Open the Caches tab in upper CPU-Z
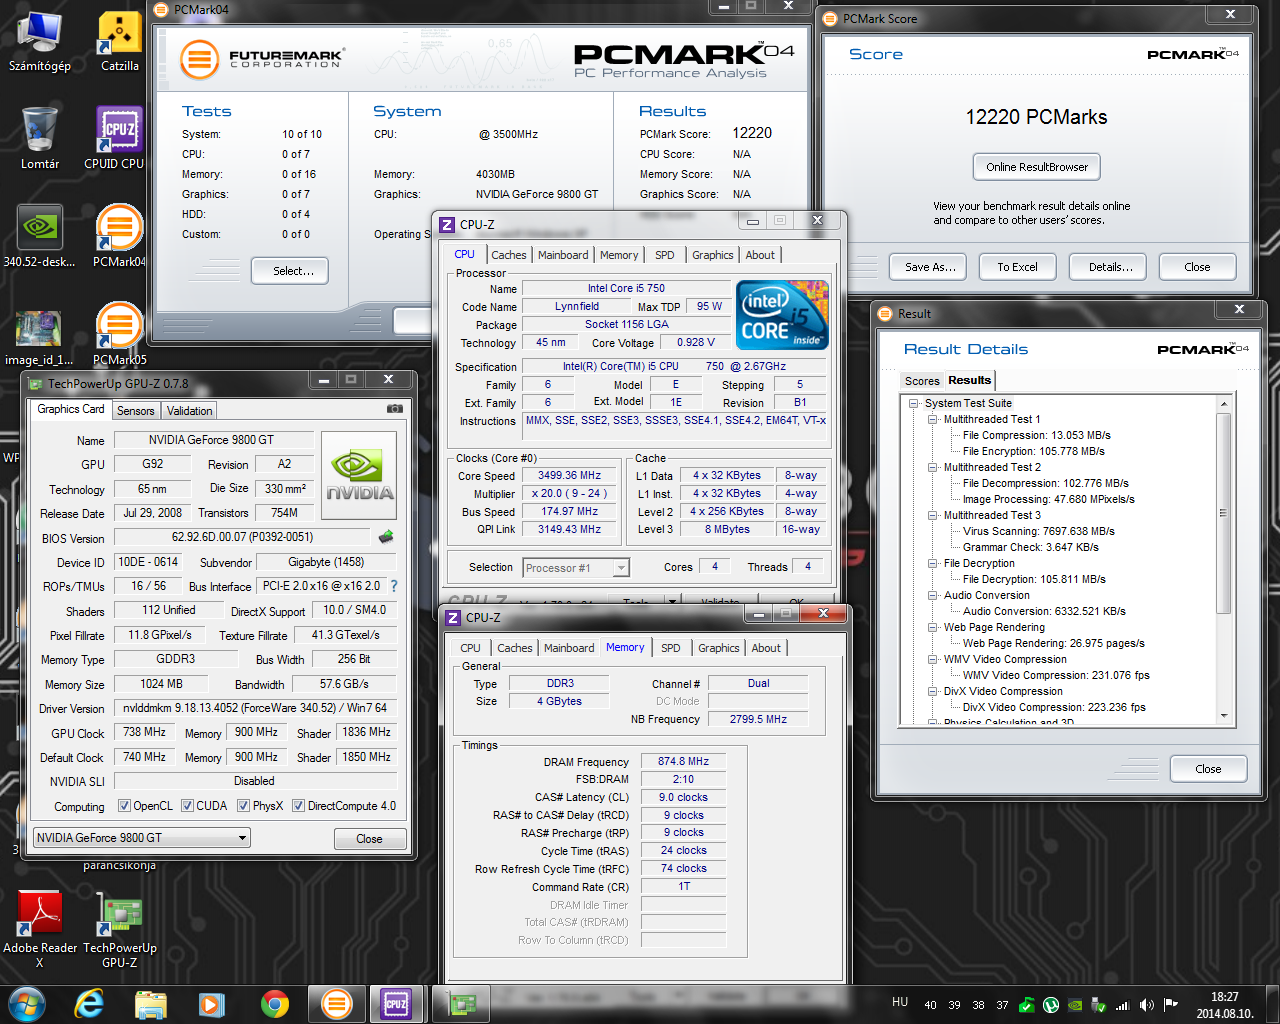This screenshot has width=1280, height=1024. [x=509, y=255]
